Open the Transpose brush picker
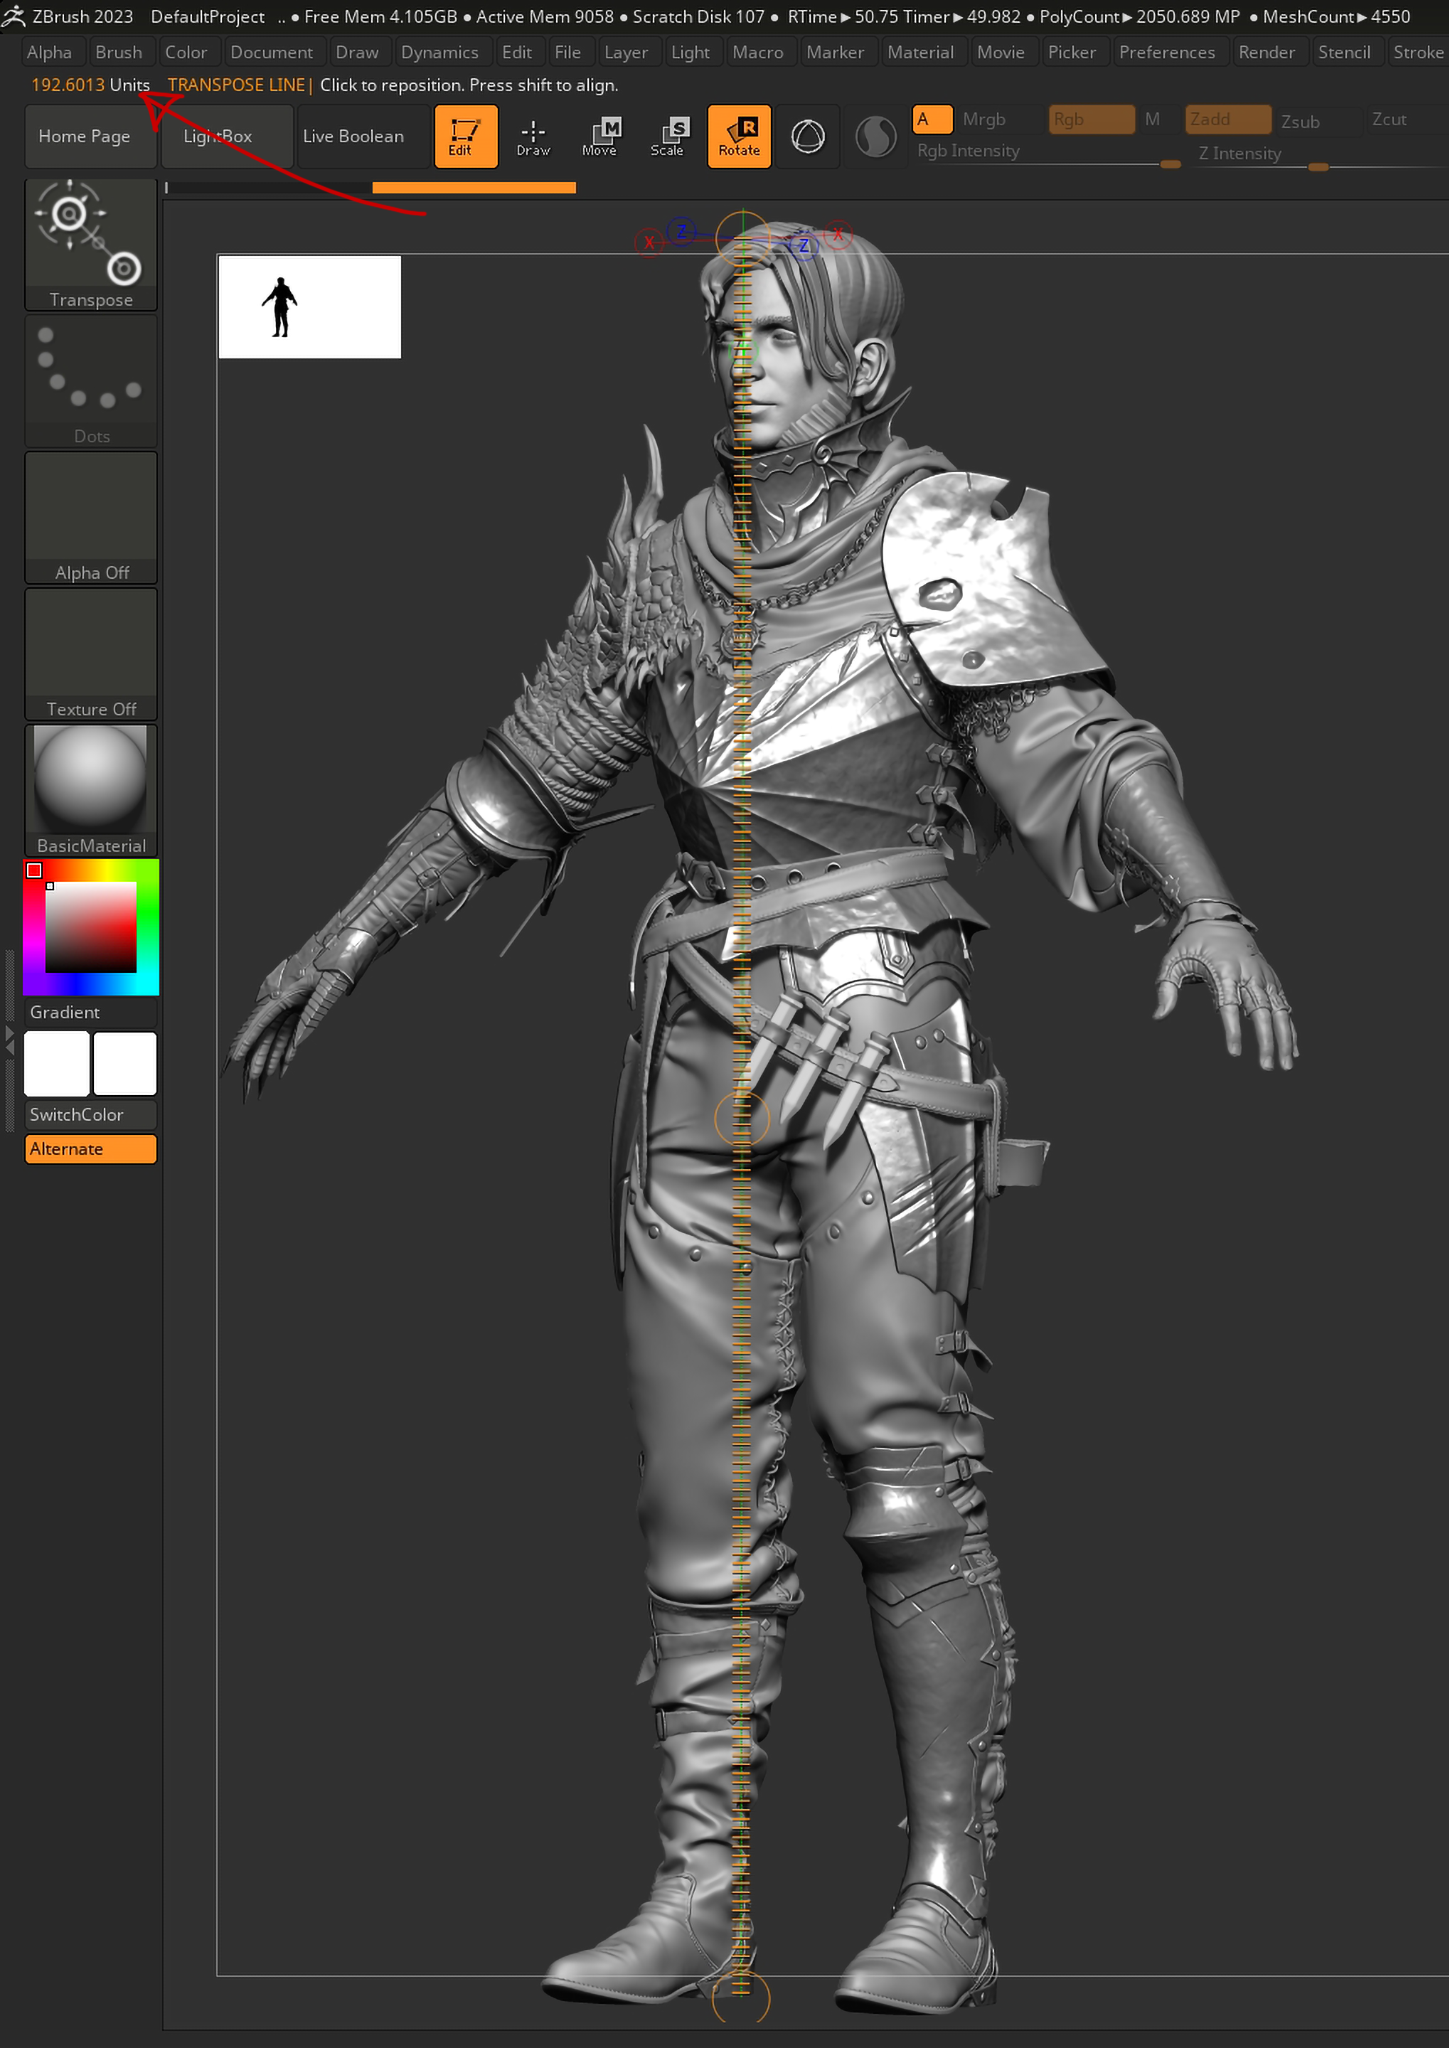The height and width of the screenshot is (2048, 1449). pyautogui.click(x=91, y=245)
